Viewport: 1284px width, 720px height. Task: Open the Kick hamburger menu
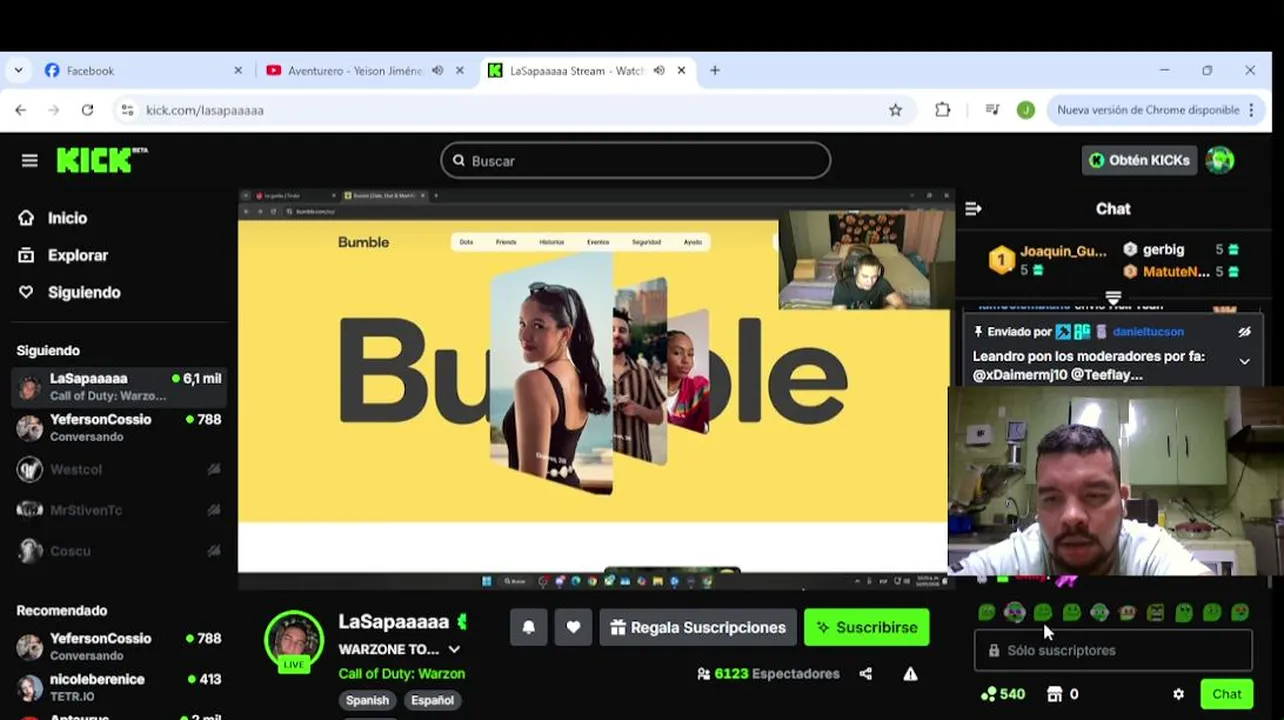click(29, 160)
